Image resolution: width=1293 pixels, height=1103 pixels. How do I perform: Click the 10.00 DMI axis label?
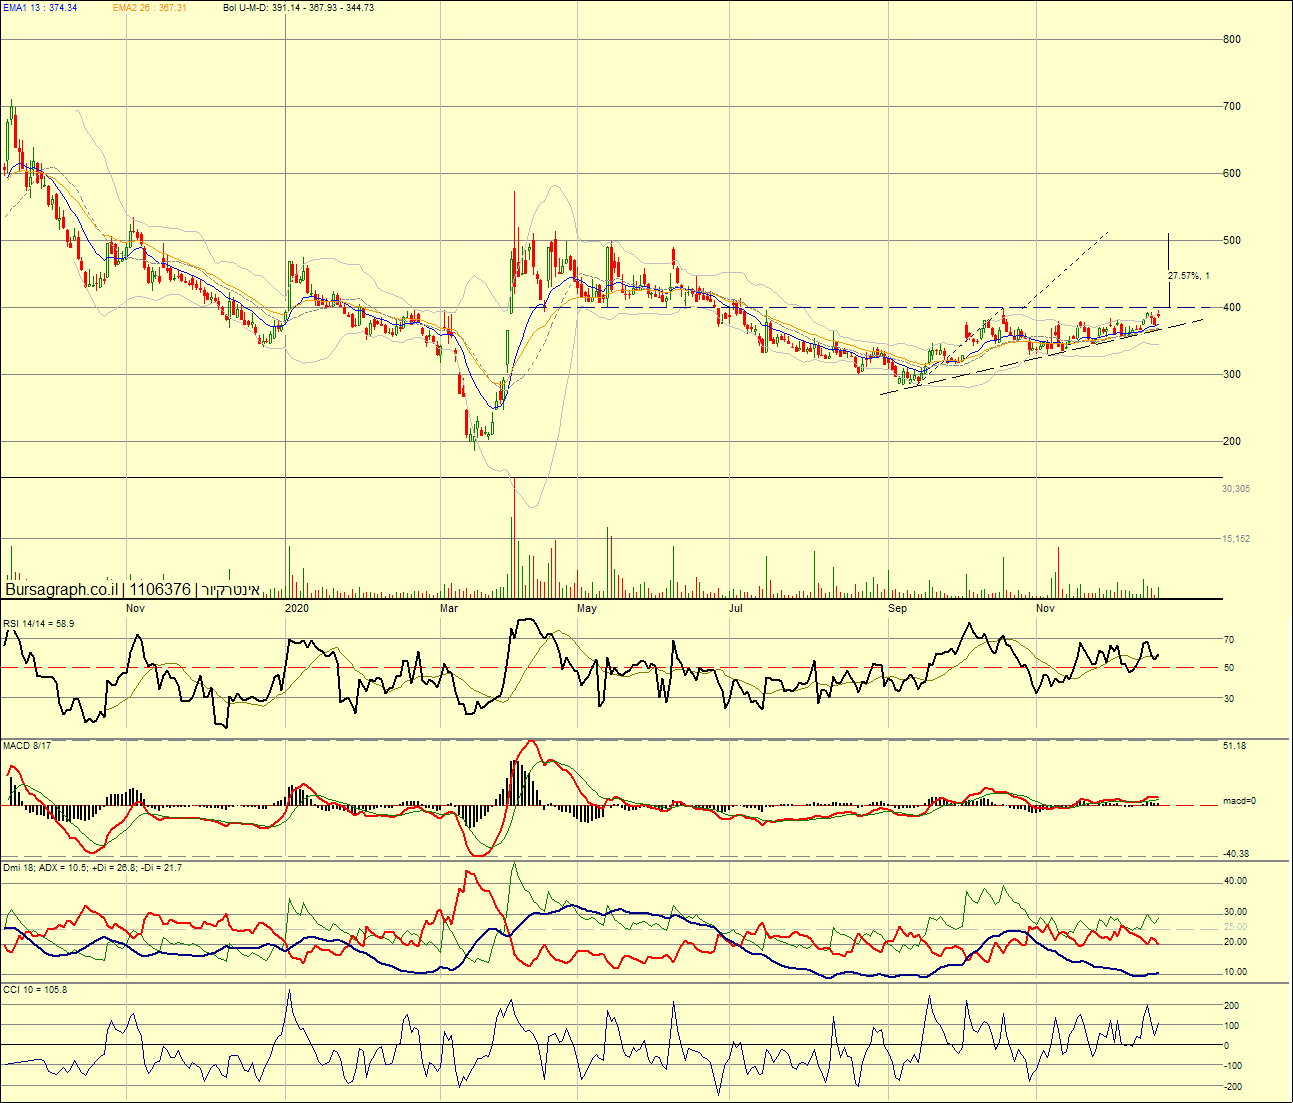(1236, 972)
